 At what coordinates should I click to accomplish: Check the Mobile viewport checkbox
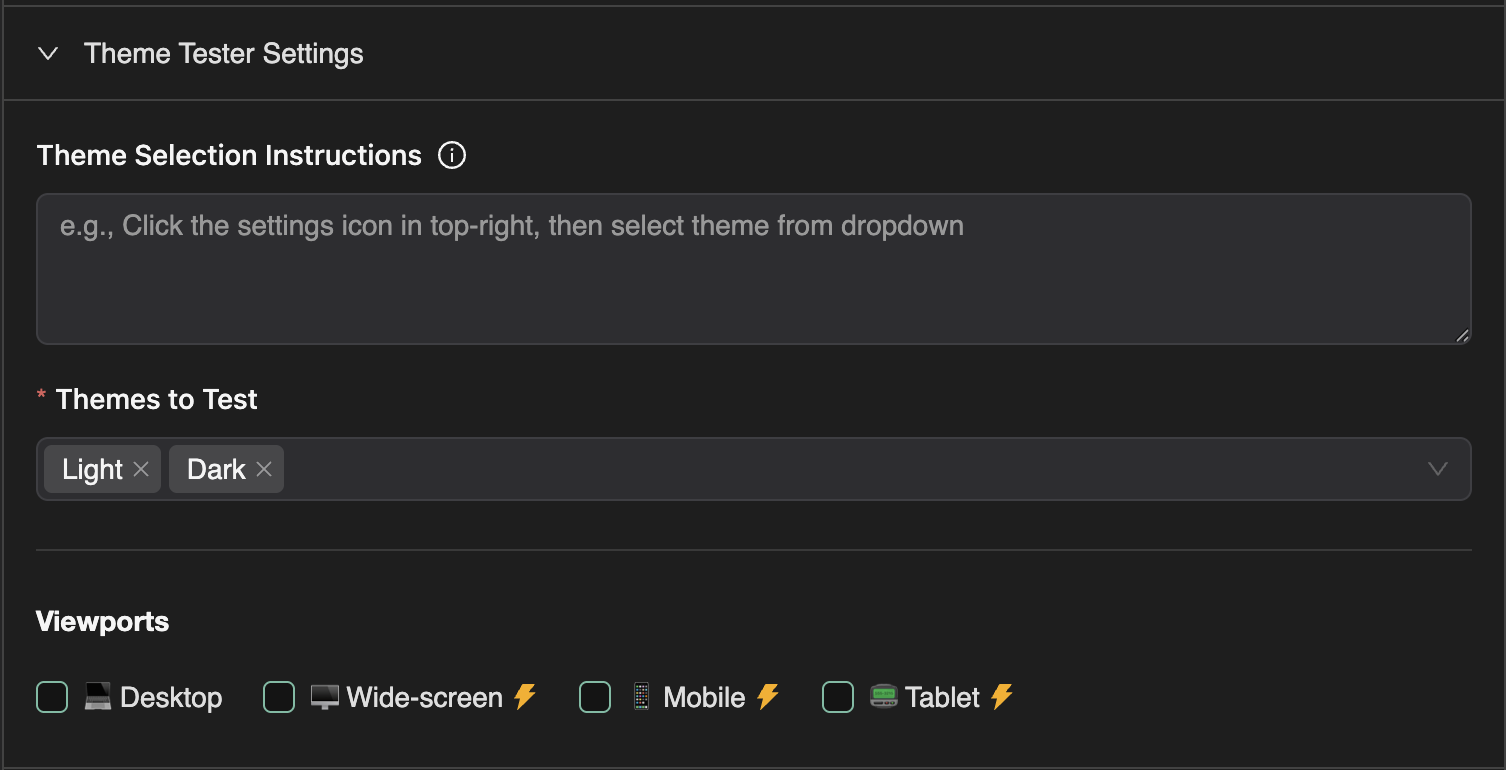click(x=595, y=697)
